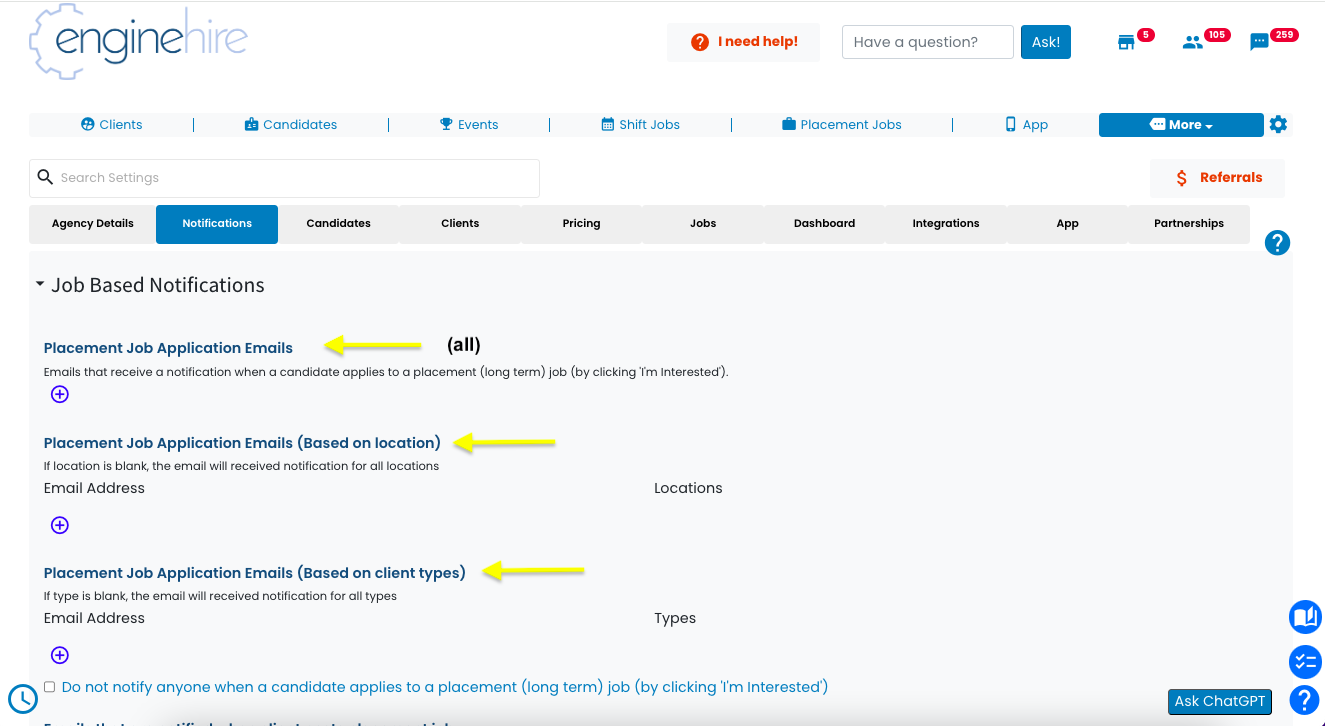Open the Candidates navigation item

click(x=291, y=125)
